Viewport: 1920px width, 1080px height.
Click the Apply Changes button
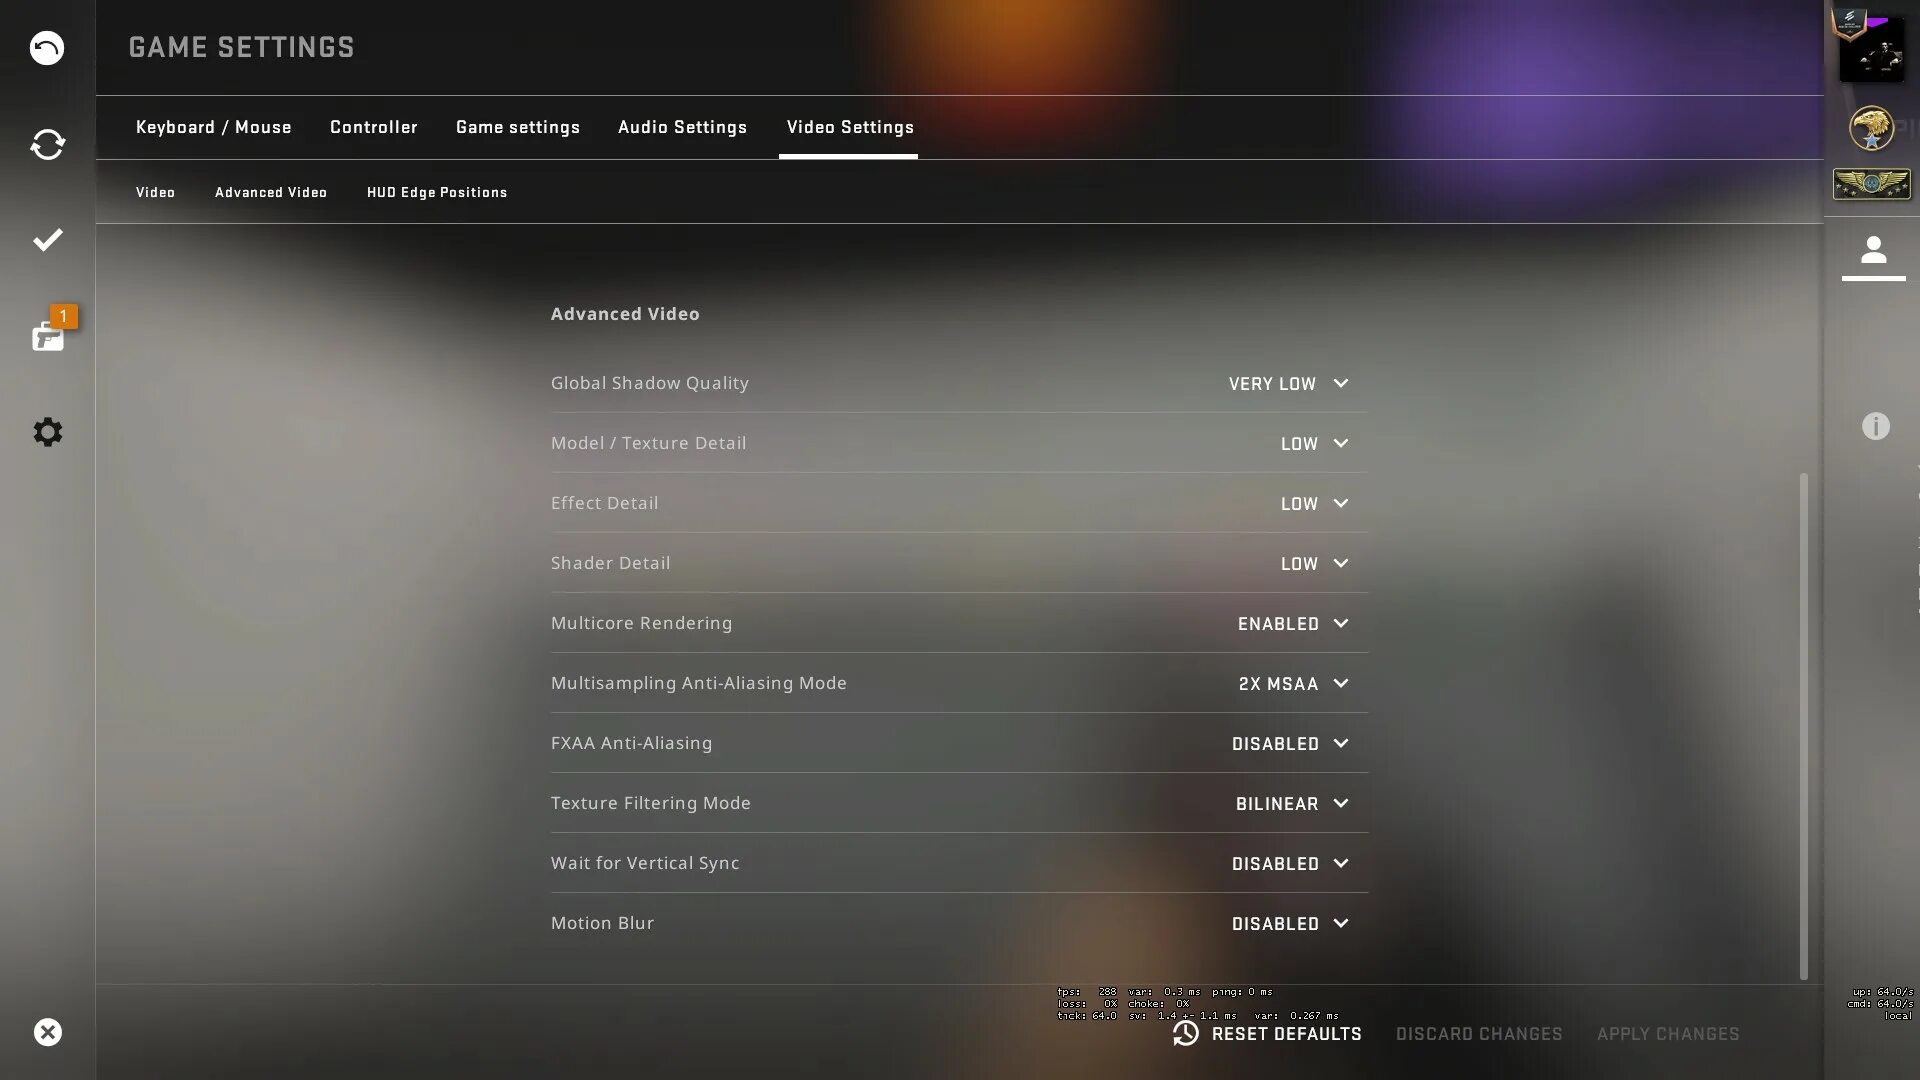point(1668,1034)
